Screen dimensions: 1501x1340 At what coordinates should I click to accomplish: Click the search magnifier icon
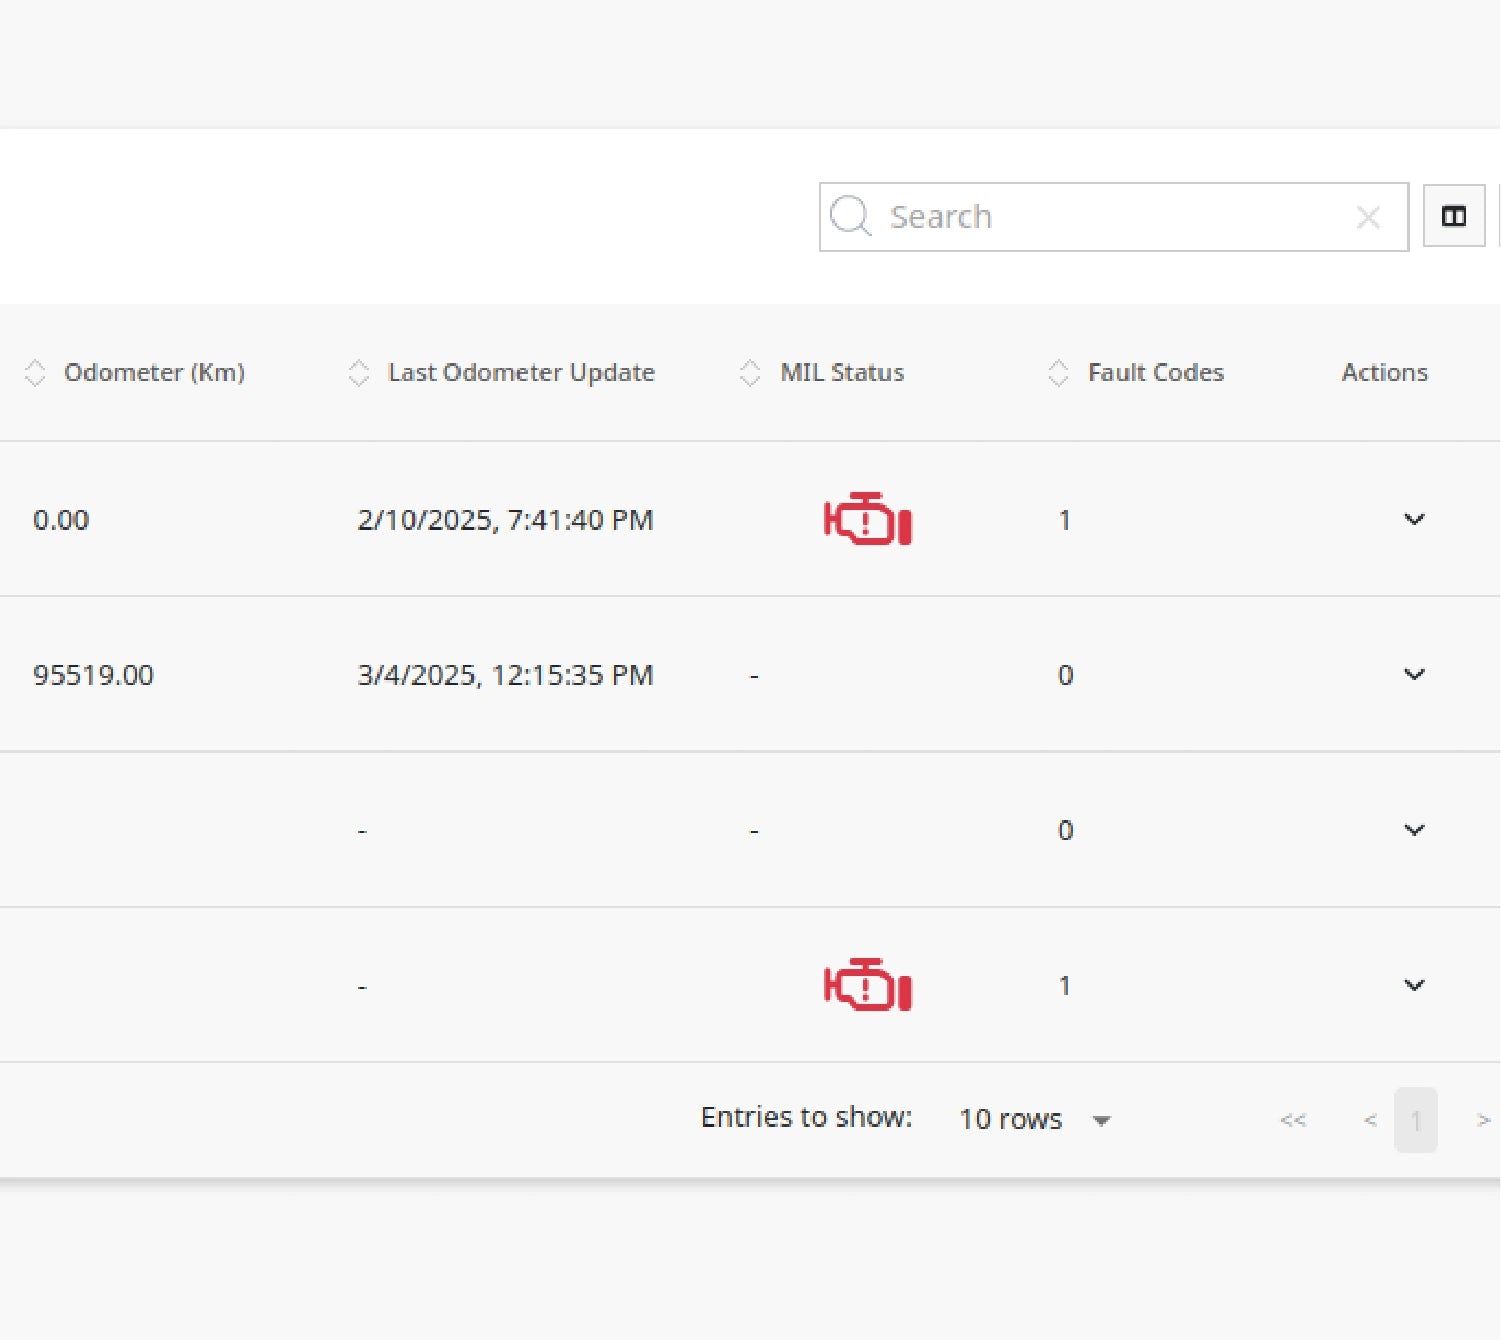[x=851, y=216]
